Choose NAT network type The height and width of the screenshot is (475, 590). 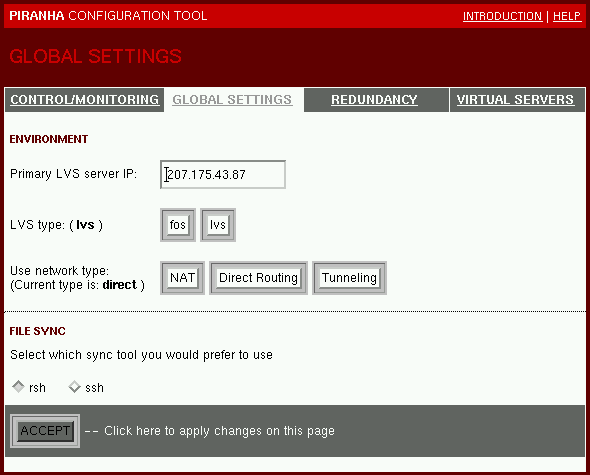pos(182,278)
